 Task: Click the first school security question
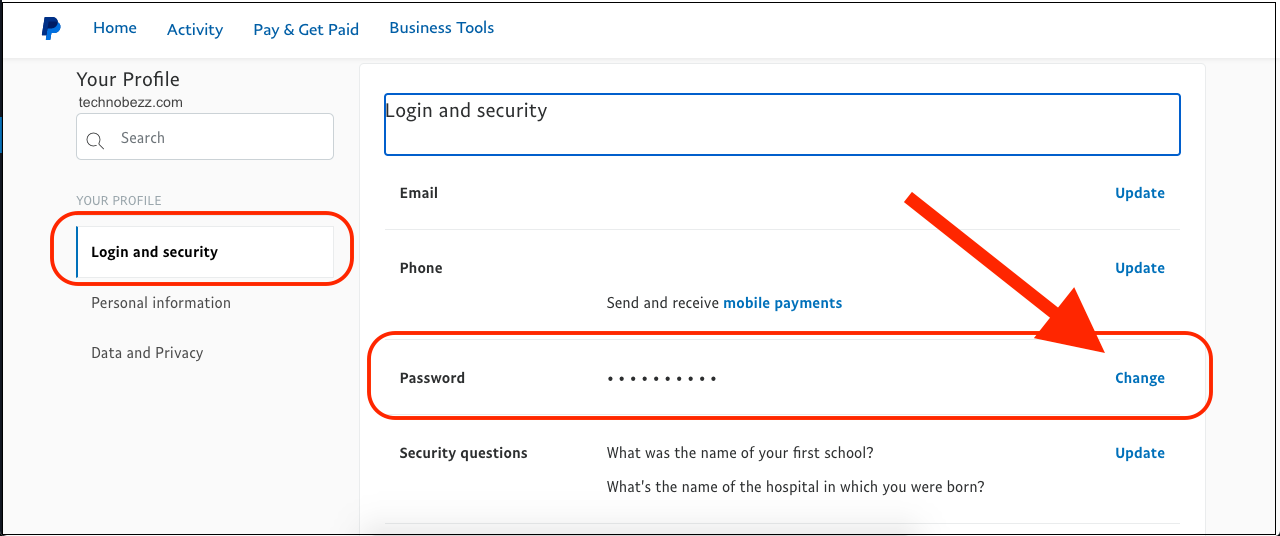[x=740, y=453]
